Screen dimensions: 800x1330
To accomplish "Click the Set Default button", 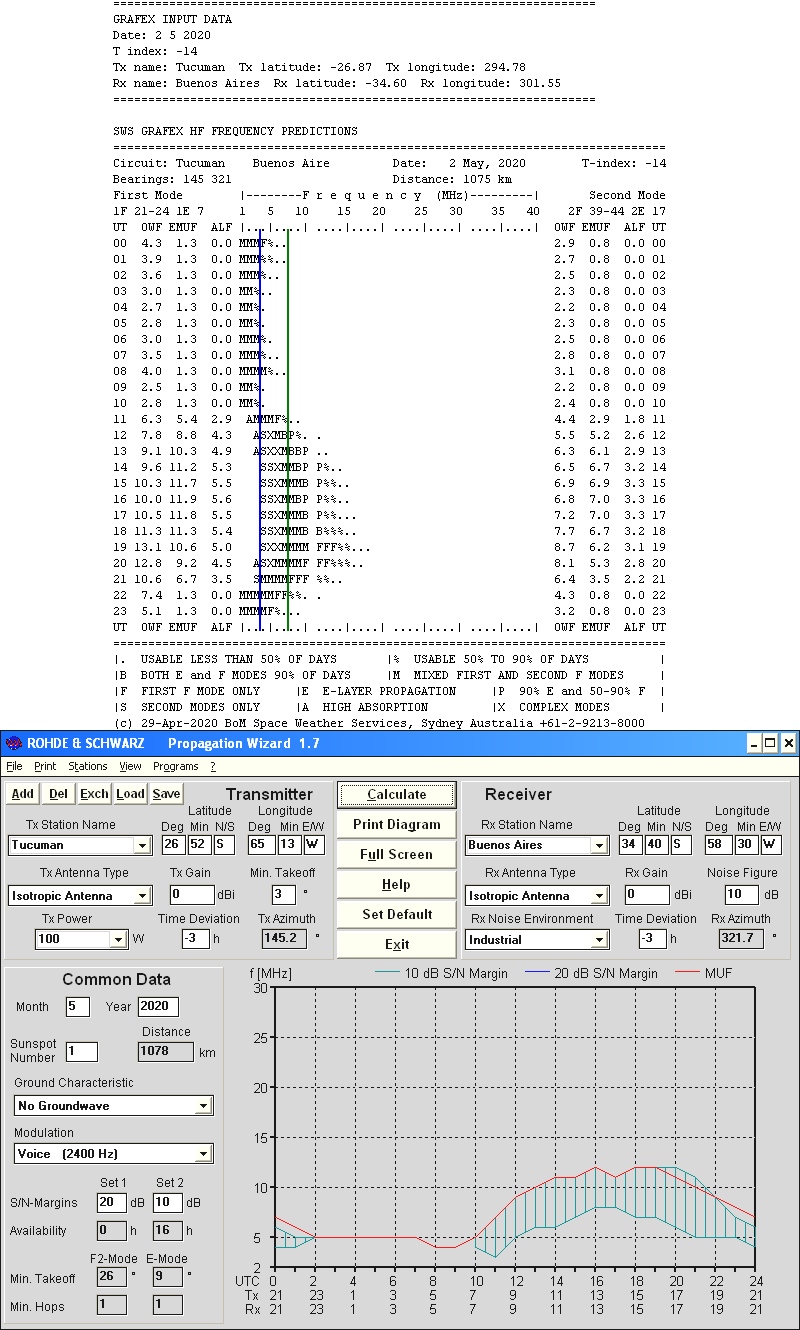I will click(396, 915).
